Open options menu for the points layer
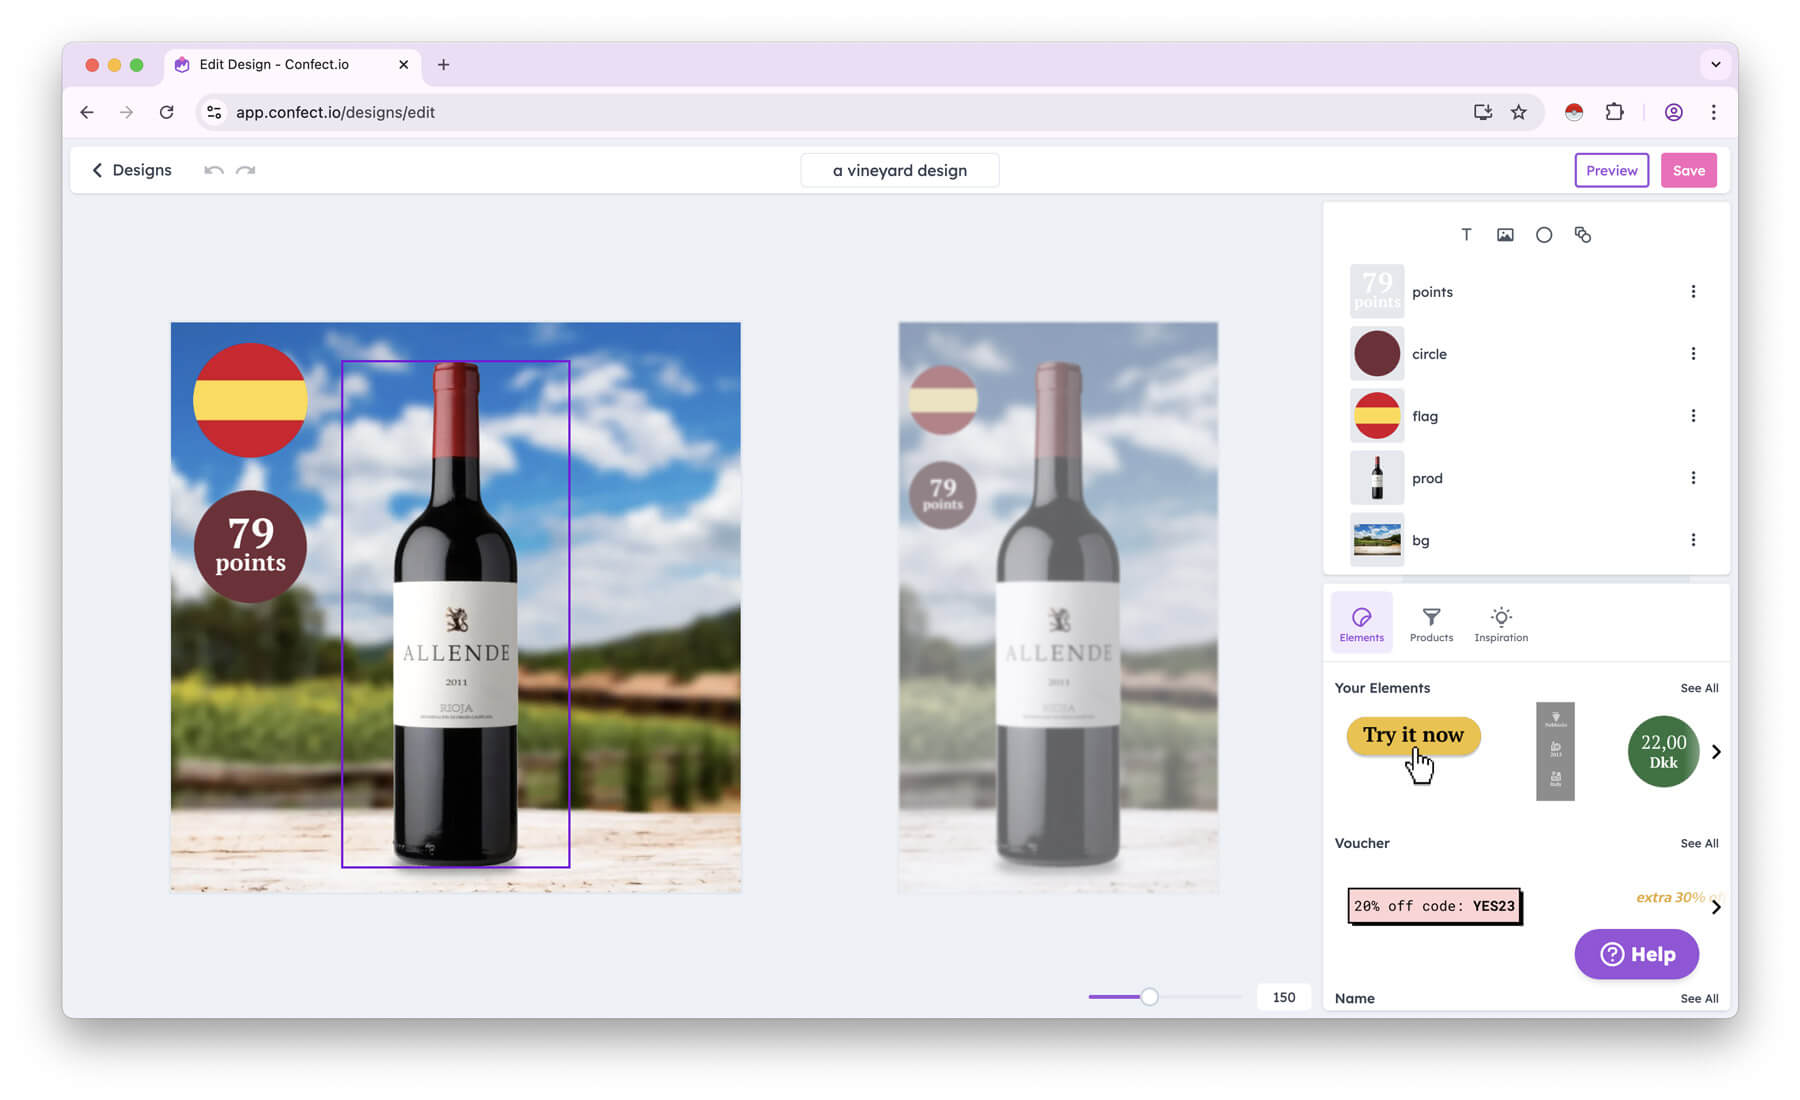Image resolution: width=1800 pixels, height=1100 pixels. click(1693, 292)
